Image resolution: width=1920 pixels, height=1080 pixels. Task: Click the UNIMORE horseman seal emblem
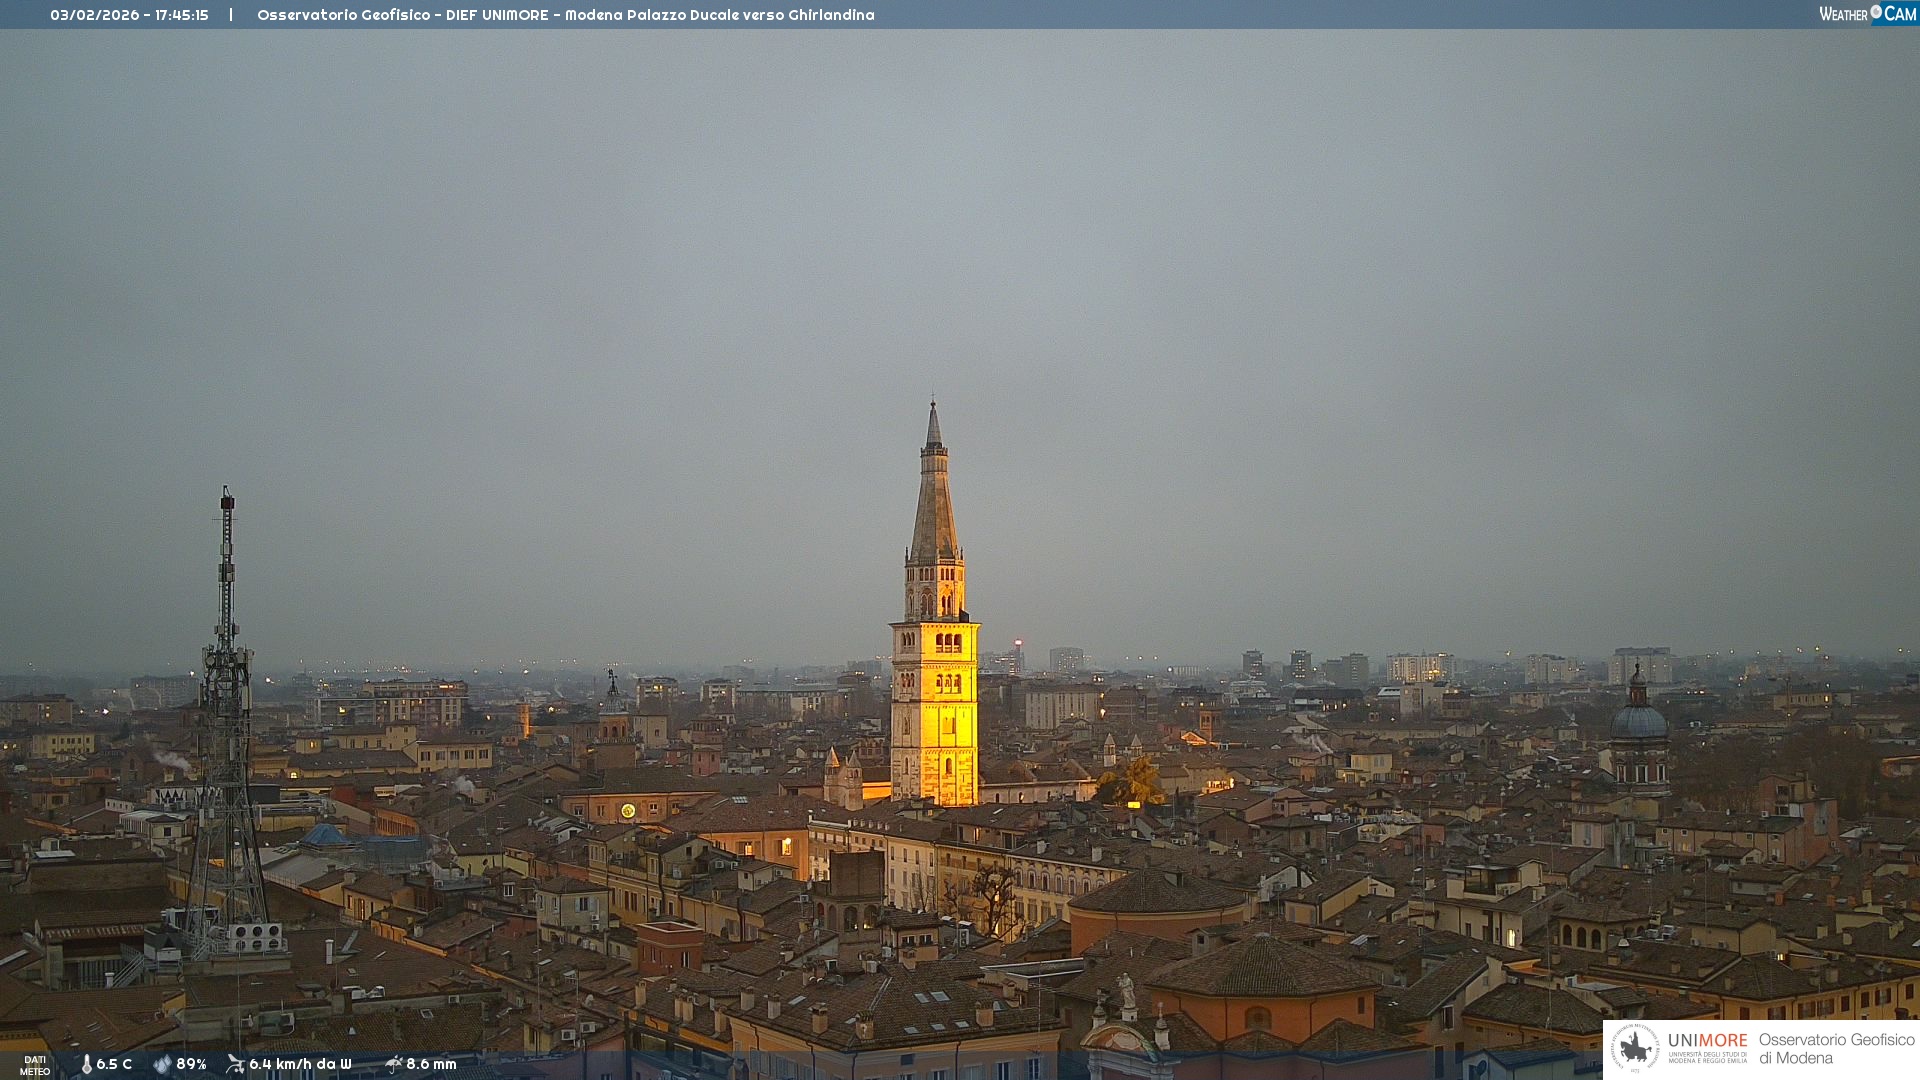pos(1635,1049)
